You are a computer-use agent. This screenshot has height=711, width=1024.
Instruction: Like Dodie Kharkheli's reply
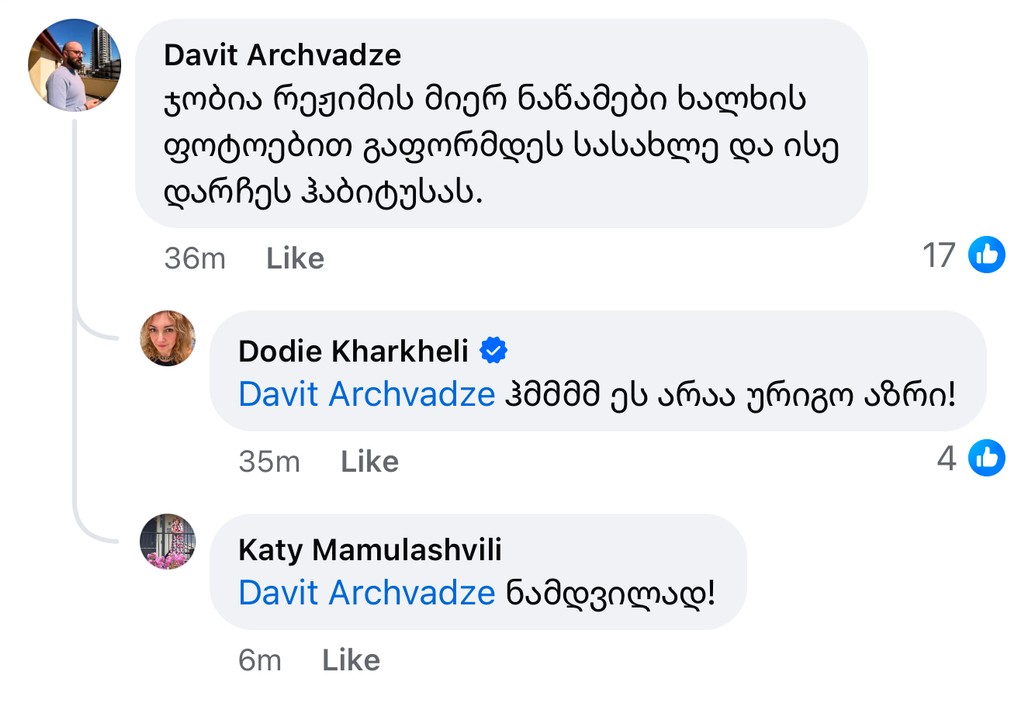[369, 461]
